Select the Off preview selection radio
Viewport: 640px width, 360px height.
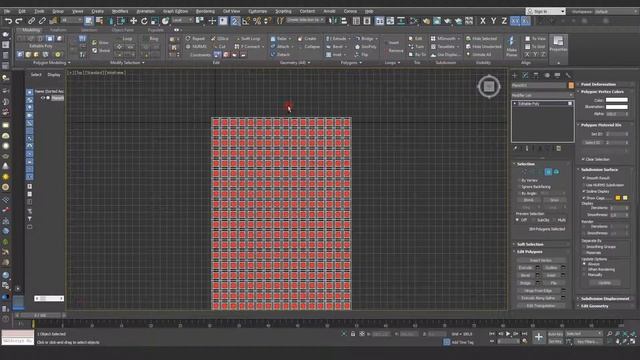[x=518, y=220]
